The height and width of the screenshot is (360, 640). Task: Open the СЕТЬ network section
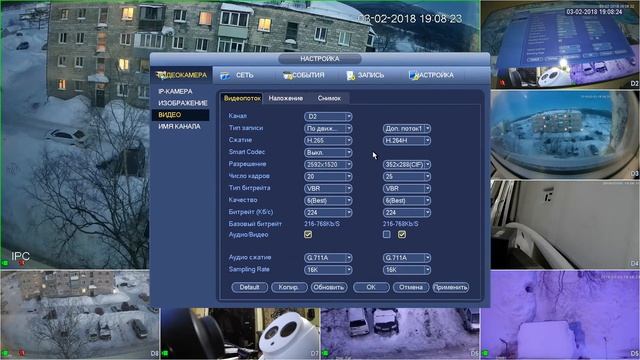[x=237, y=75]
